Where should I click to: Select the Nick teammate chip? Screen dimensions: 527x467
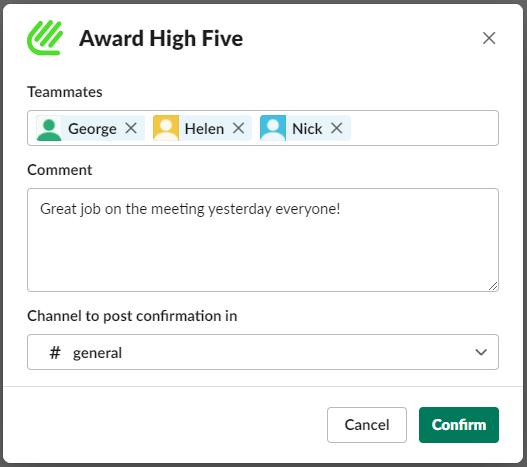(305, 128)
